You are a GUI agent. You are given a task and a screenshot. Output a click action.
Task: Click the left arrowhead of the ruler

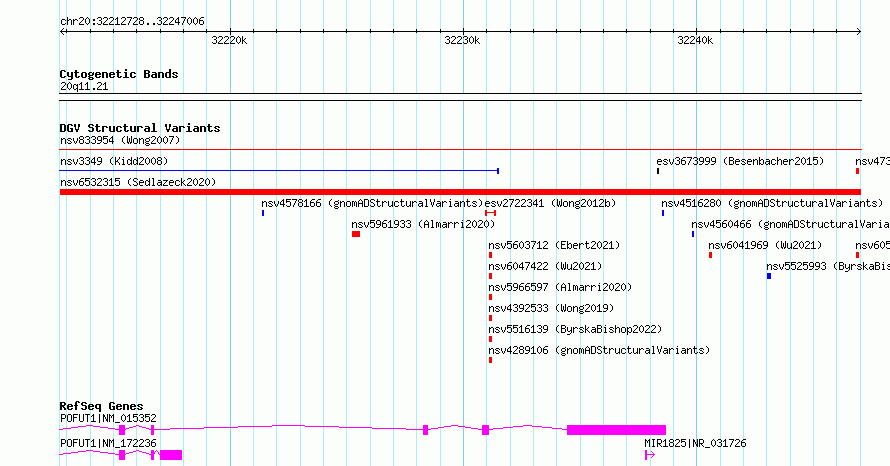62,32
